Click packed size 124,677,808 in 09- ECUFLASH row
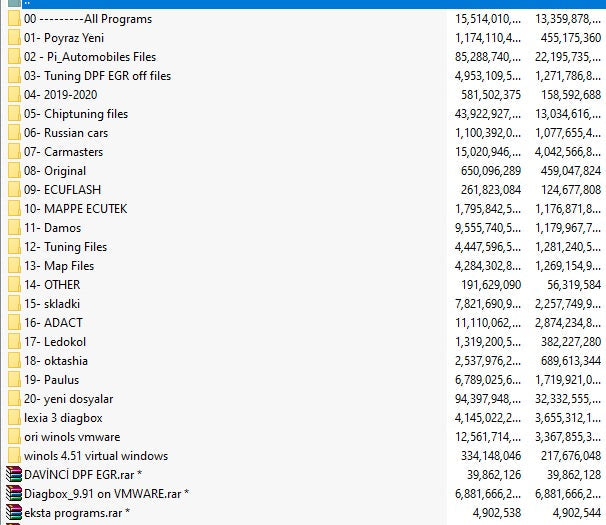 click(564, 190)
